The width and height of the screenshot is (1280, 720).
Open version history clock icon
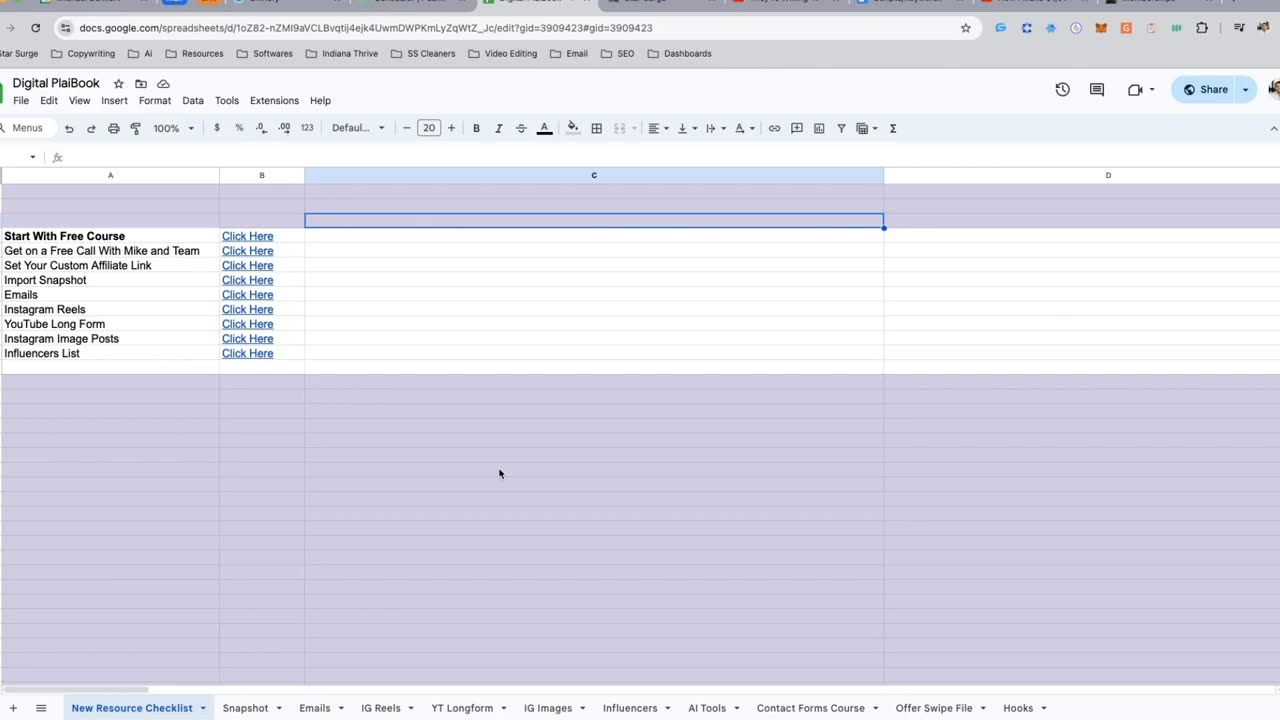coord(1062,89)
